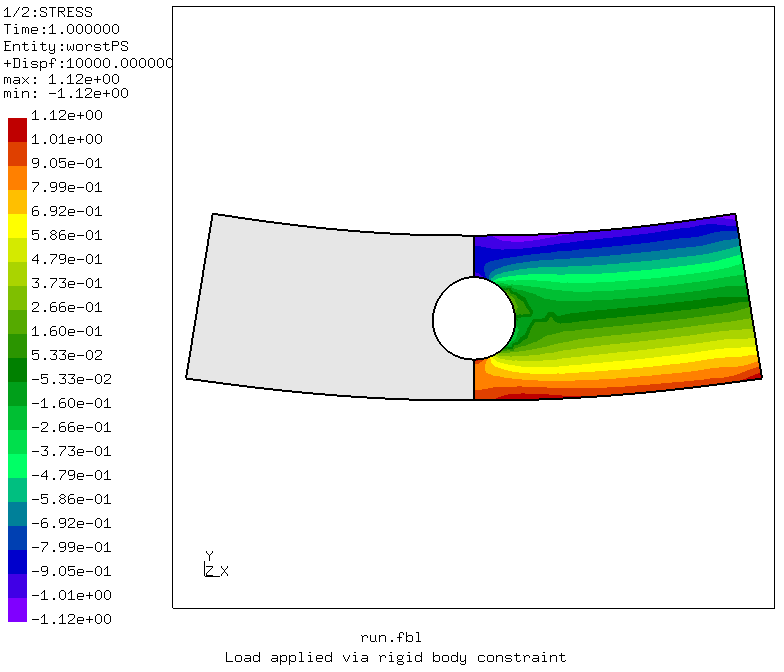
Task: Click the legend value 7.99e-01
Action: [66, 187]
